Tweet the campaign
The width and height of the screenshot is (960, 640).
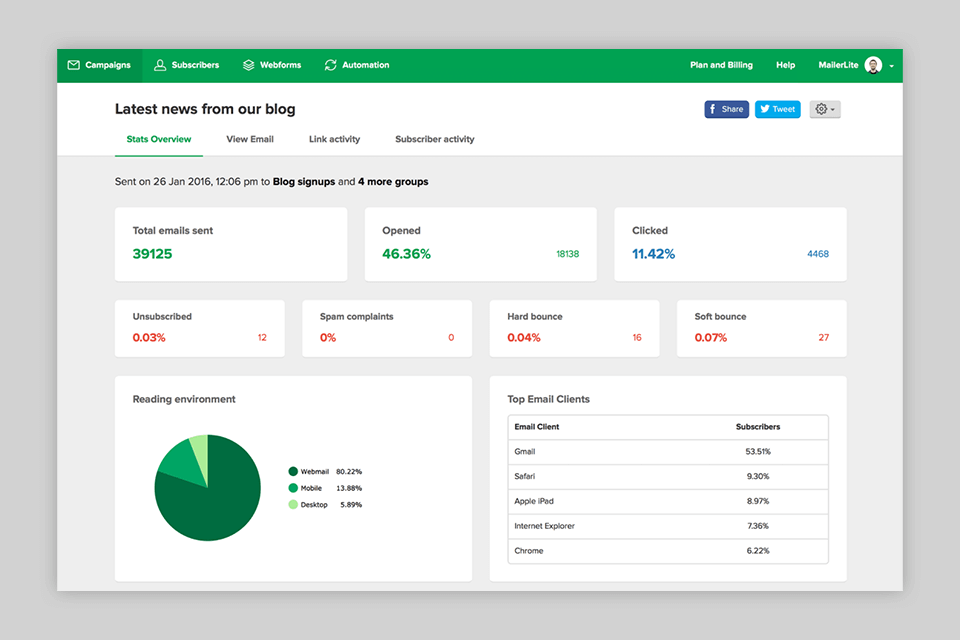coord(778,109)
